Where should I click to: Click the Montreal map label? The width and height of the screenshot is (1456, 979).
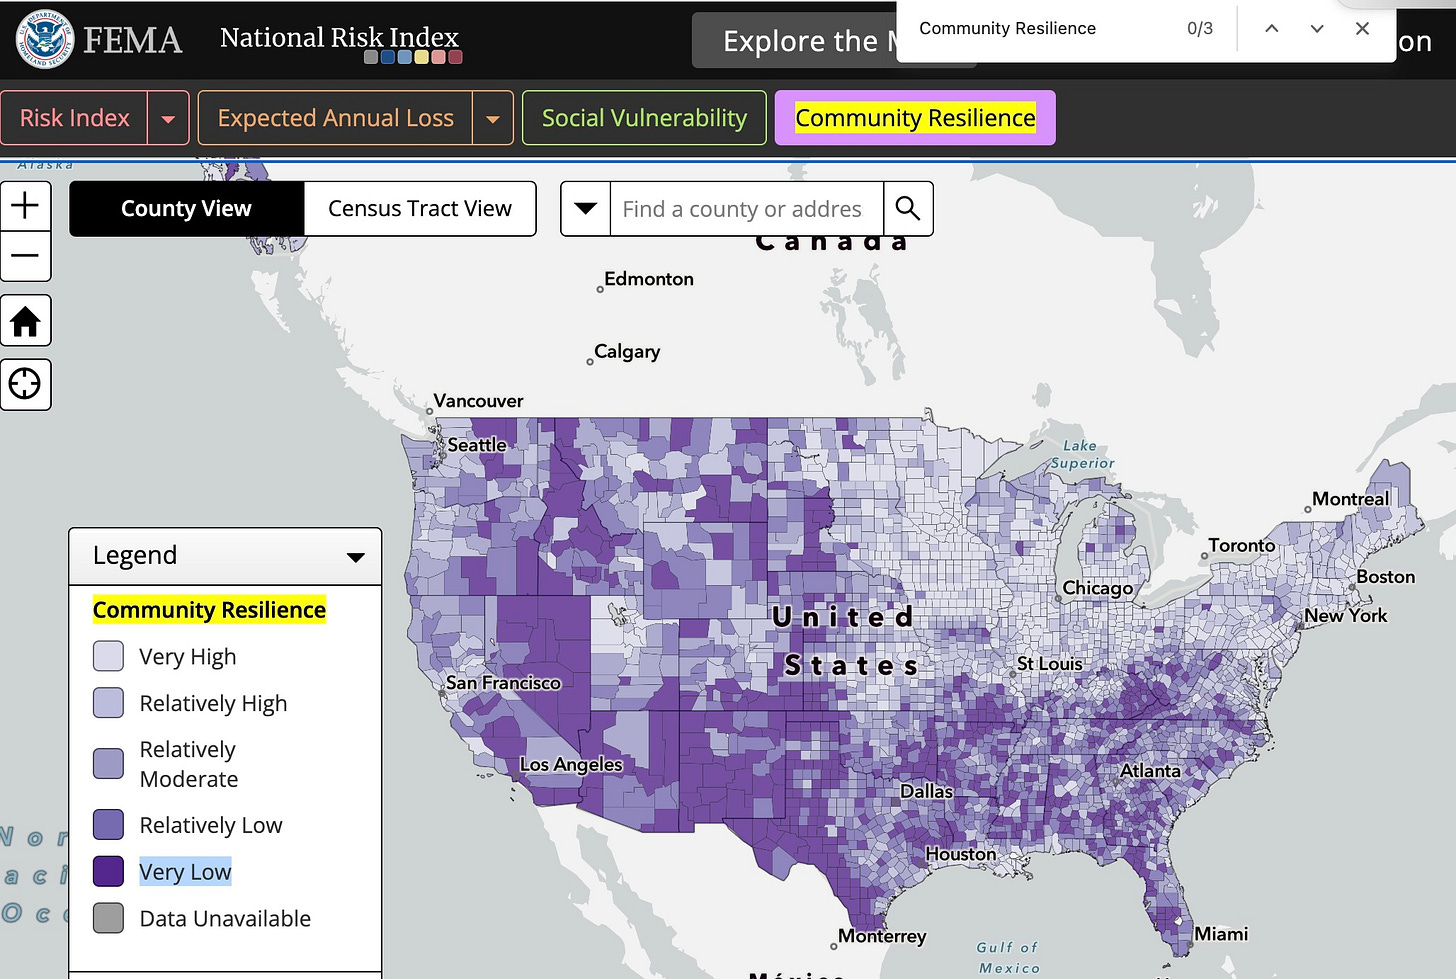point(1350,498)
